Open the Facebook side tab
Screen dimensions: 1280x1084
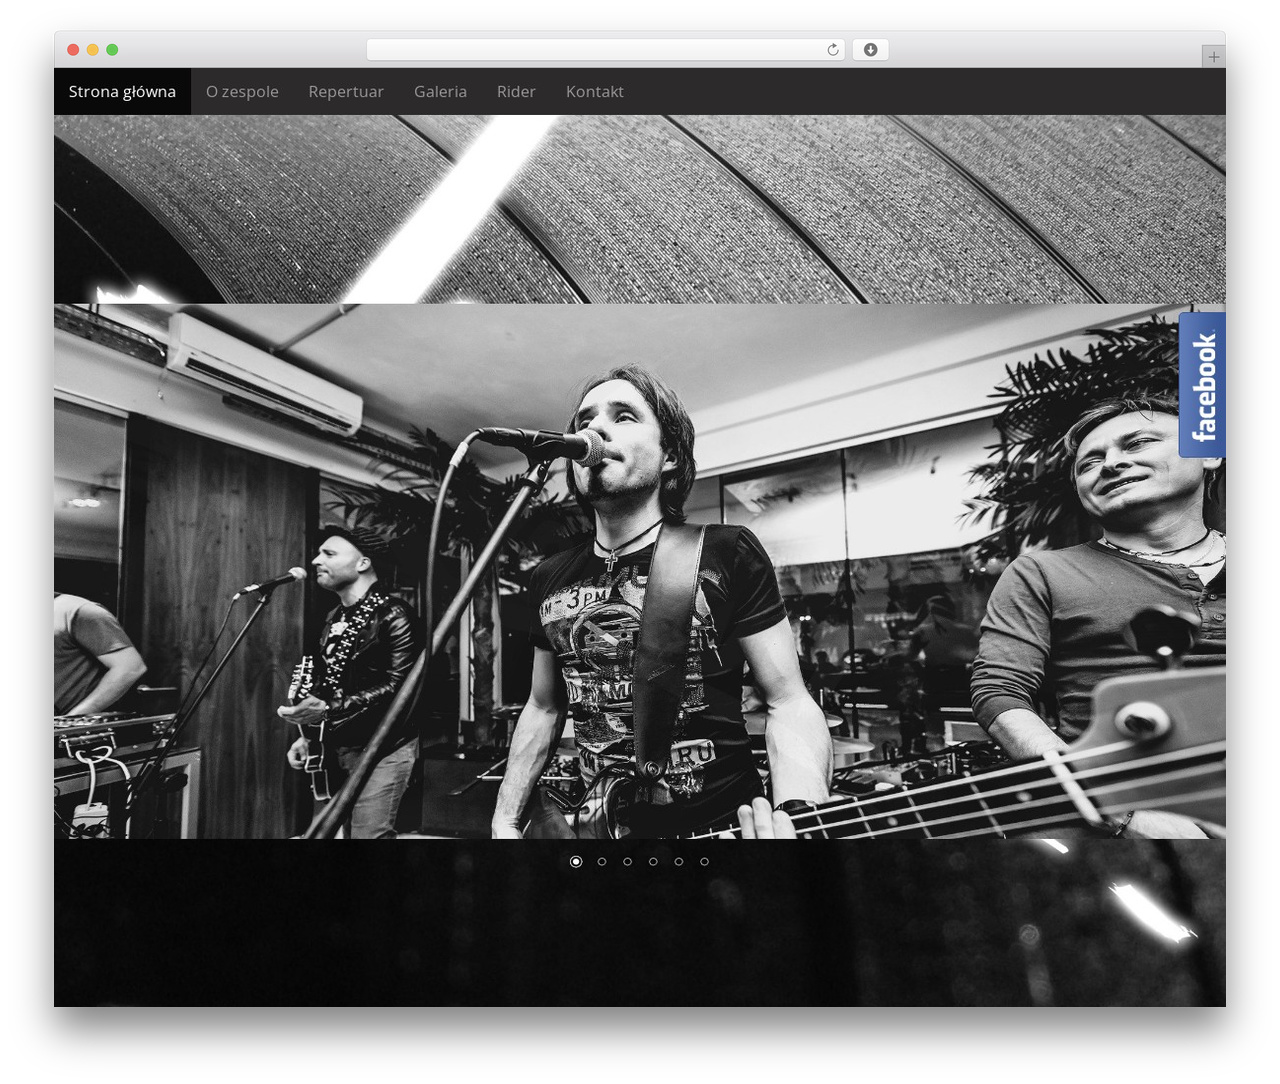click(x=1202, y=385)
